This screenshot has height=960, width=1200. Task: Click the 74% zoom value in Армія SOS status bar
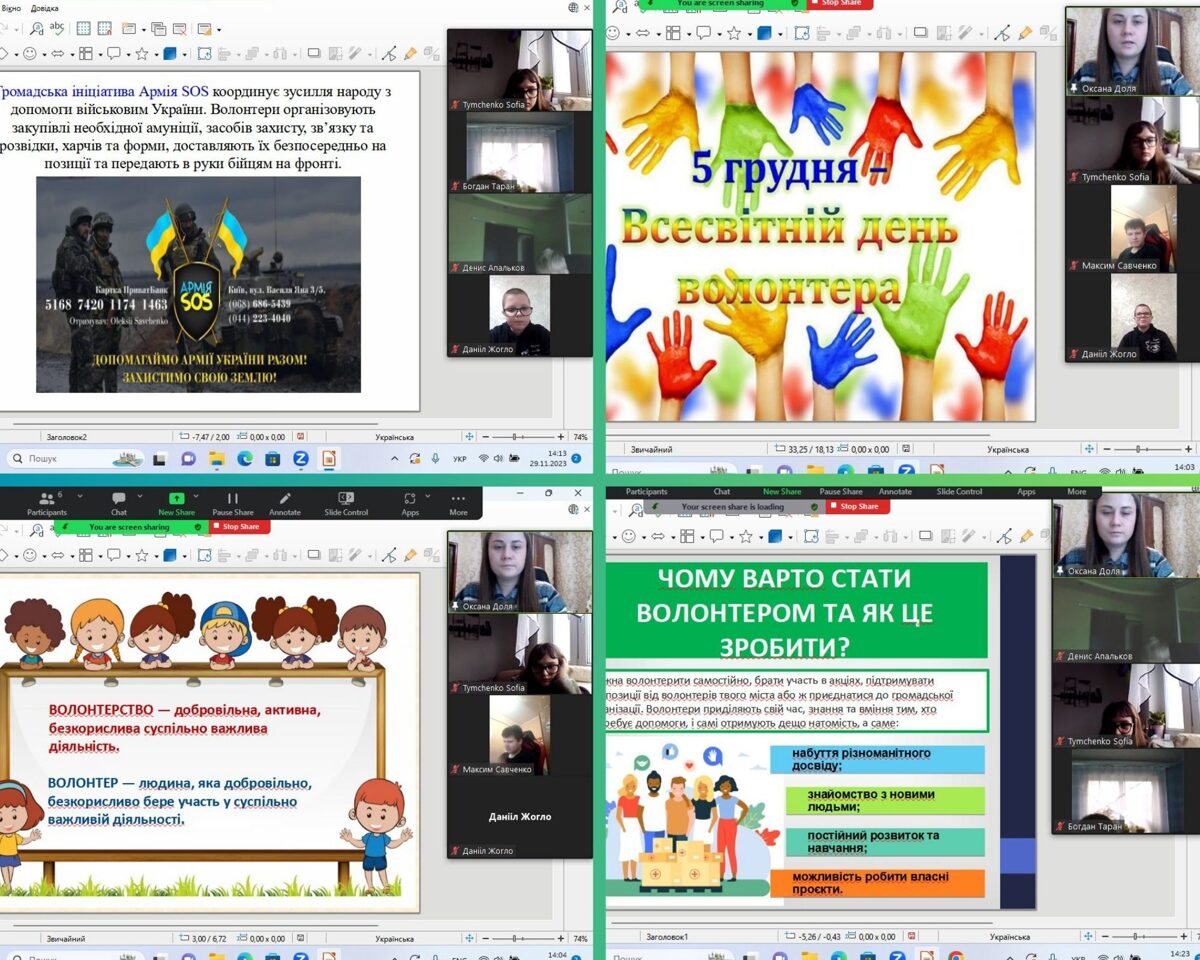pyautogui.click(x=580, y=437)
